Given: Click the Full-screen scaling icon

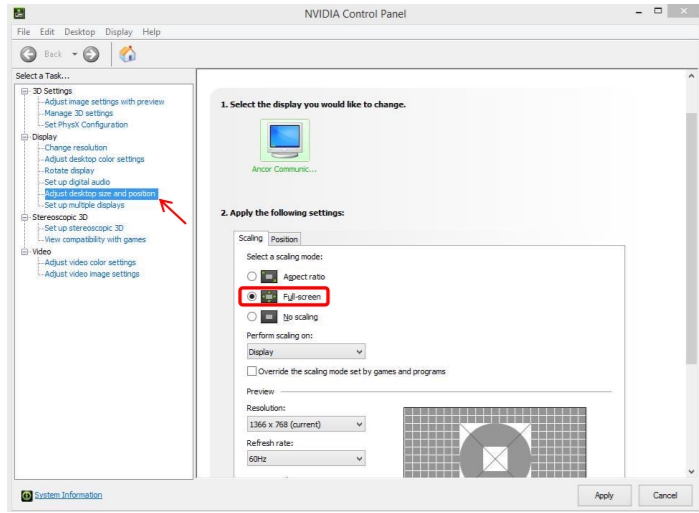Looking at the screenshot, I should click(269, 296).
